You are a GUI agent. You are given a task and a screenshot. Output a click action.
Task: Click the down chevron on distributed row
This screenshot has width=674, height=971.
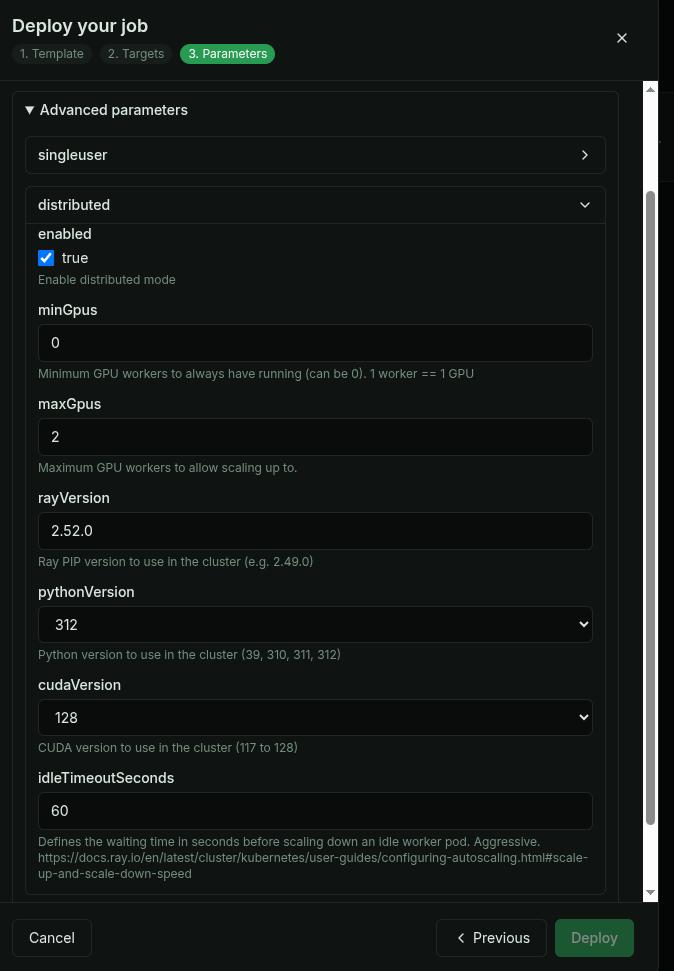(x=585, y=205)
